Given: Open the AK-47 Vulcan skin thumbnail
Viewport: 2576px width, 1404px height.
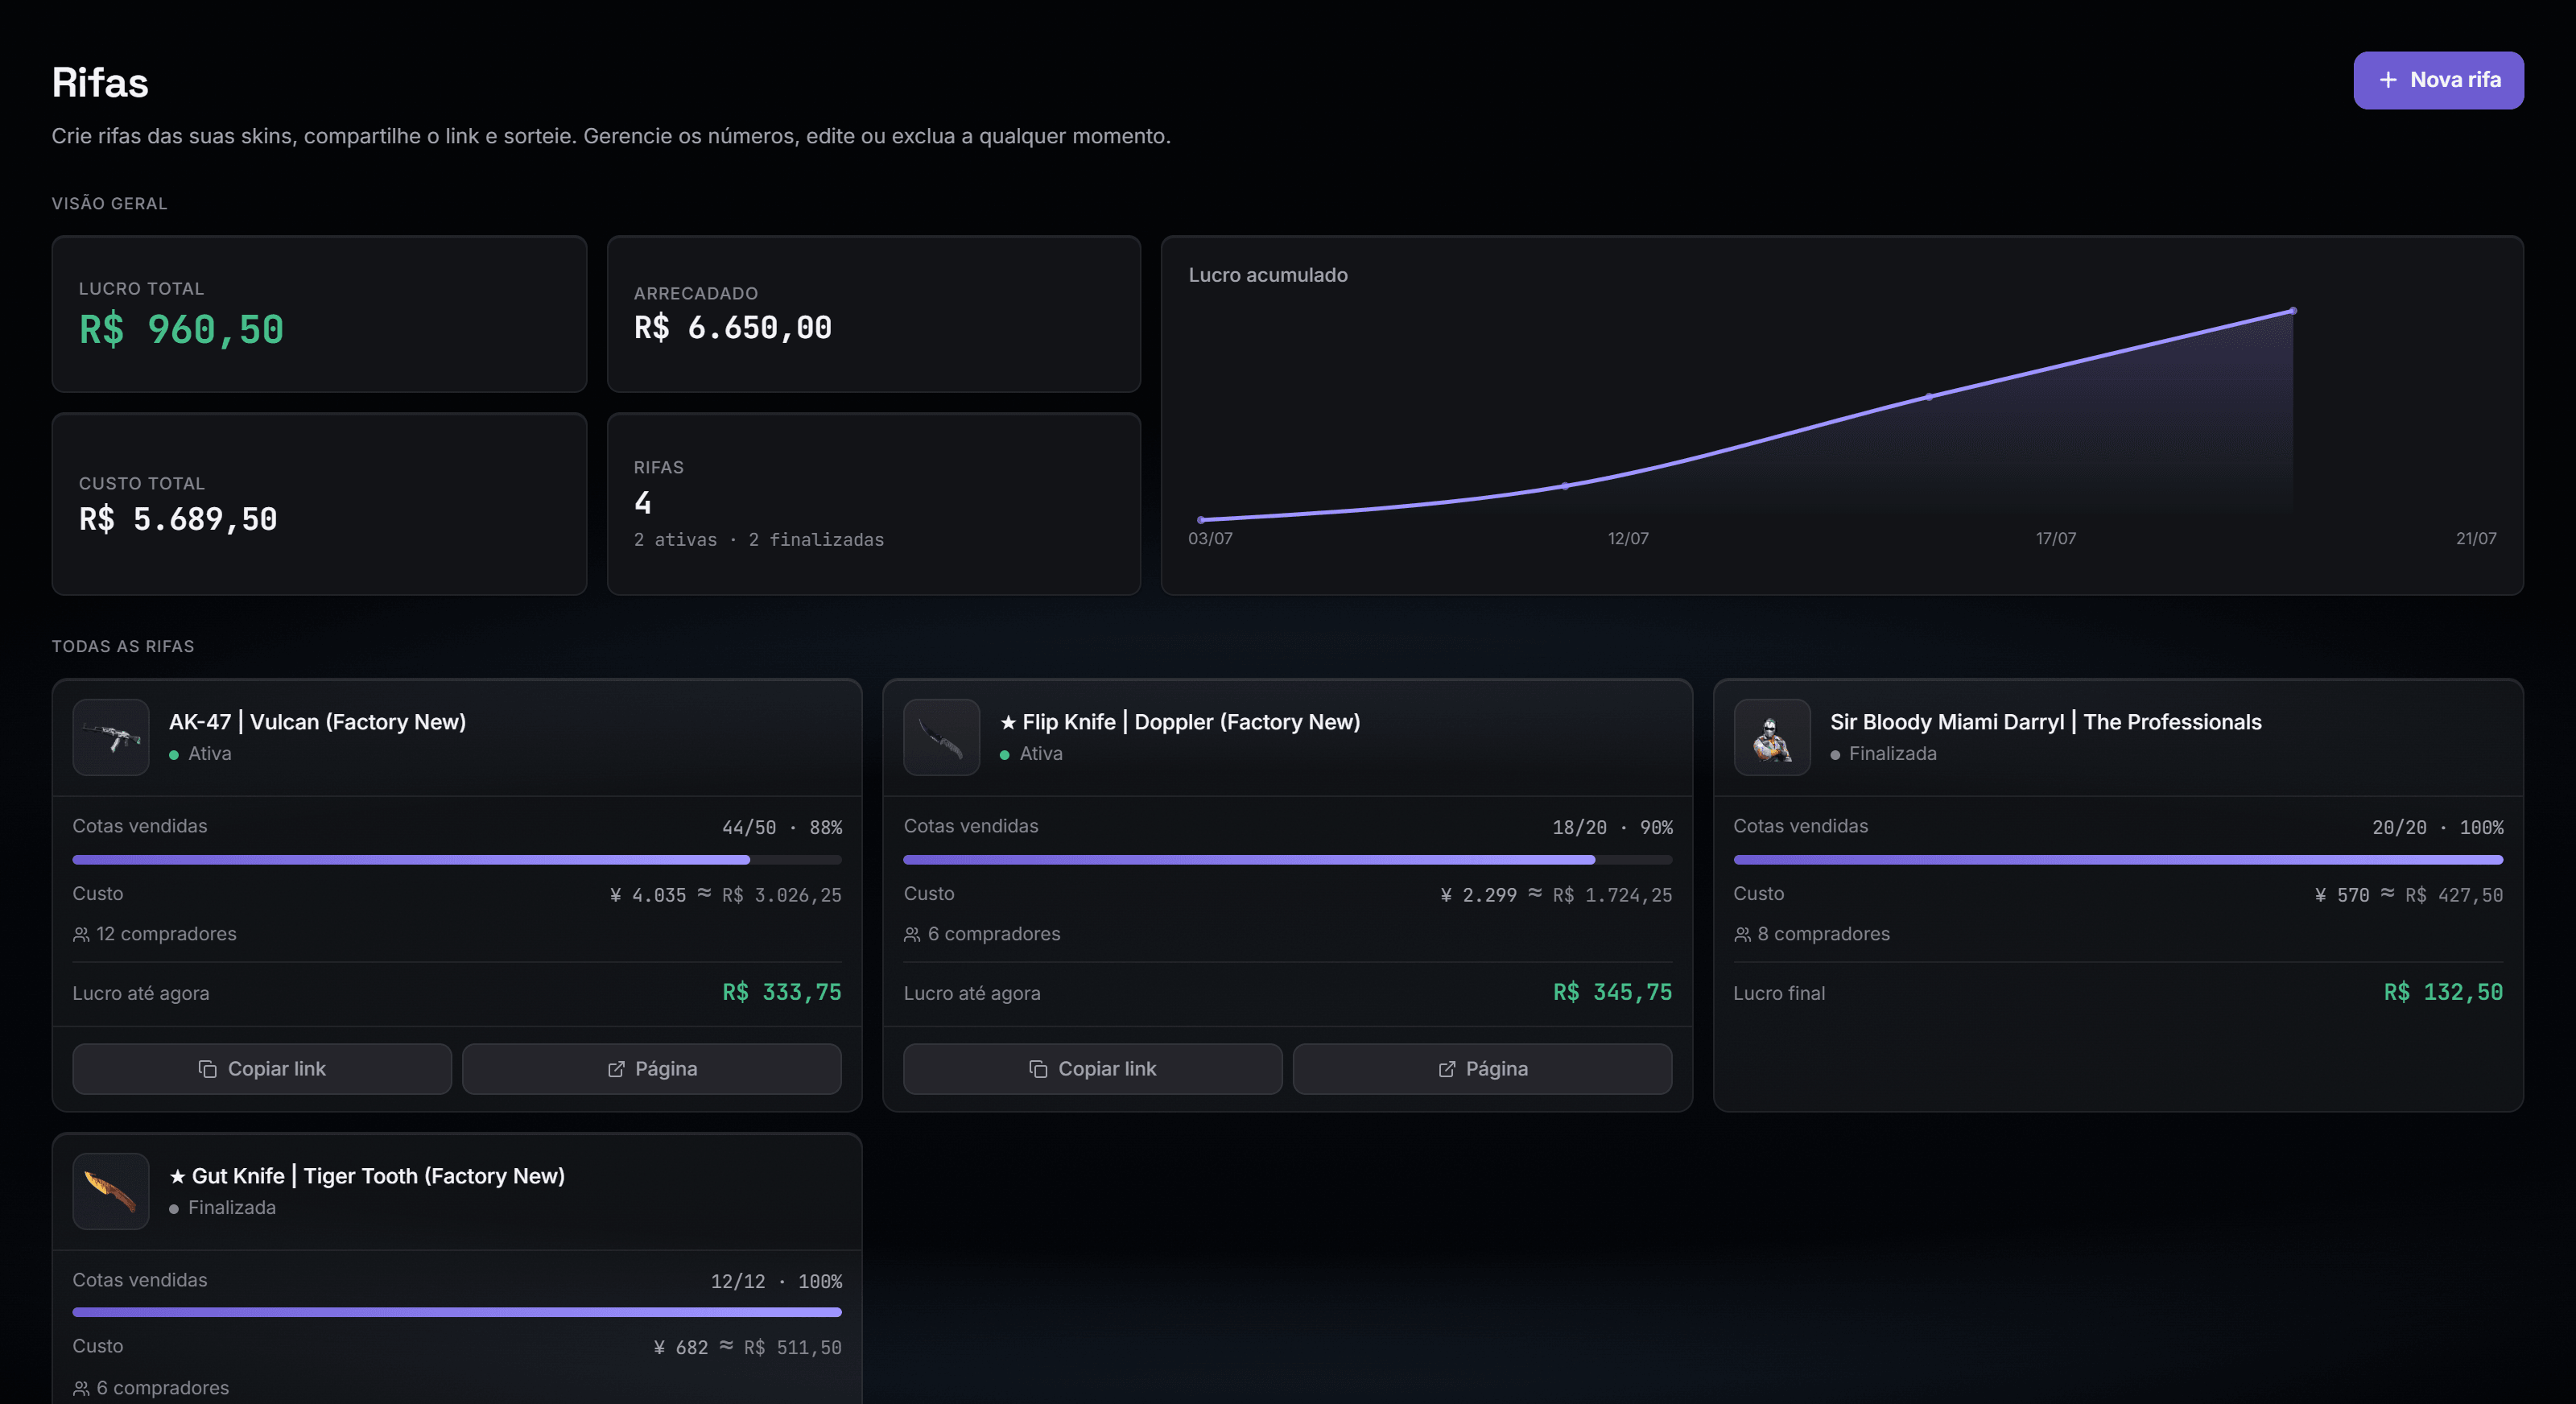Looking at the screenshot, I should [111, 737].
